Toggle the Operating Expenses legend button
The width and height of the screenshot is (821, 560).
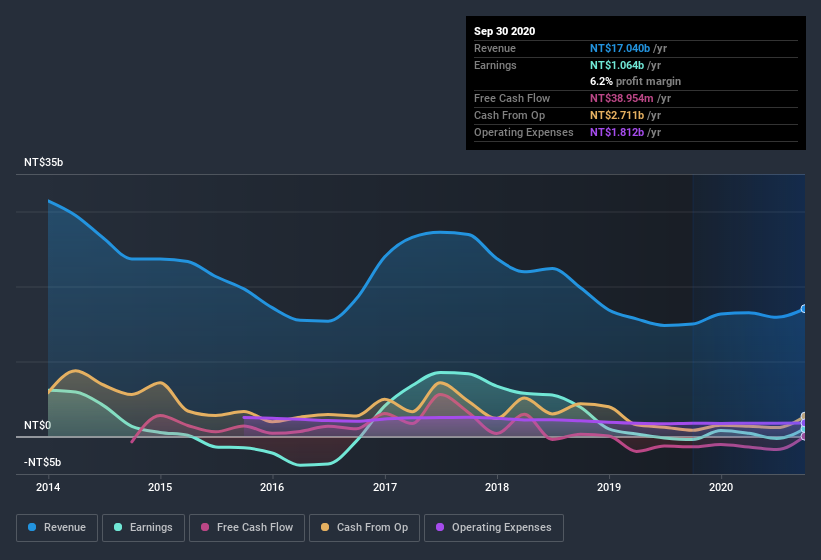(x=494, y=528)
